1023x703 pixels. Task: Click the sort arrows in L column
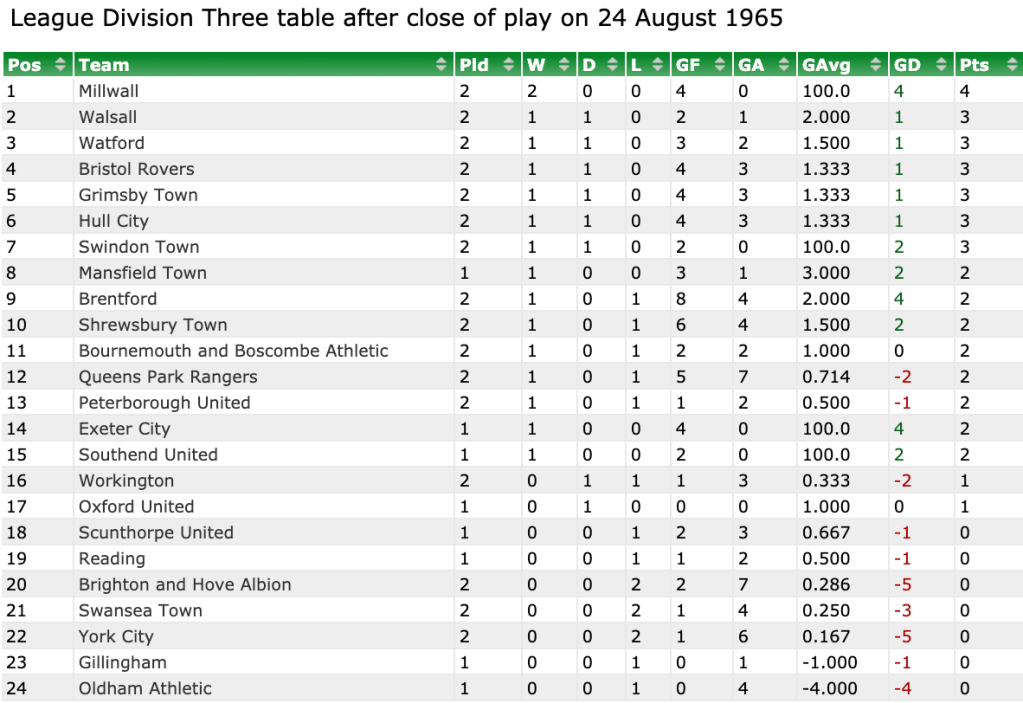[658, 65]
